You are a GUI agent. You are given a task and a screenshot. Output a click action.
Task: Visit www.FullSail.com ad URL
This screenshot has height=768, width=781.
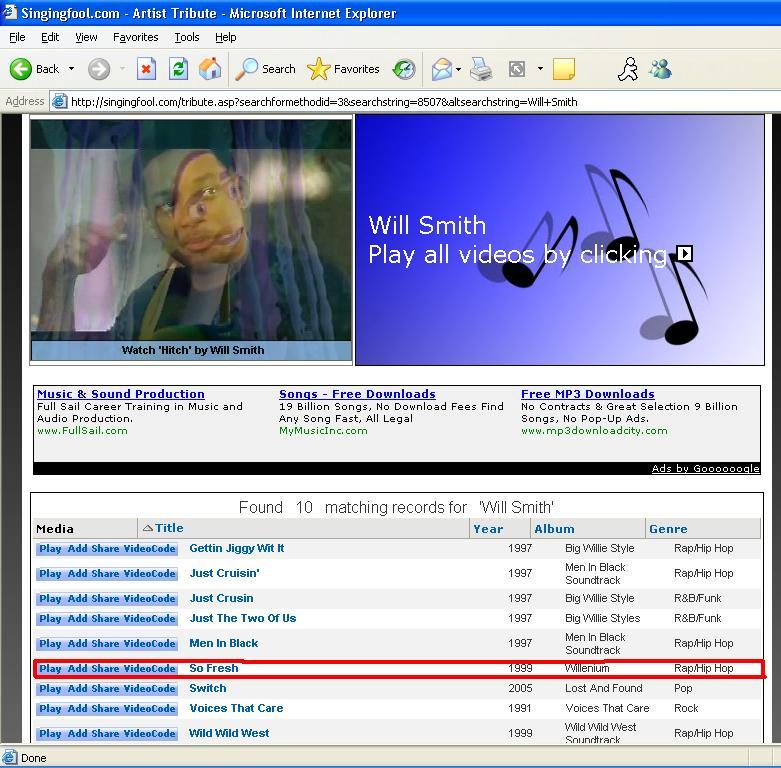82,431
